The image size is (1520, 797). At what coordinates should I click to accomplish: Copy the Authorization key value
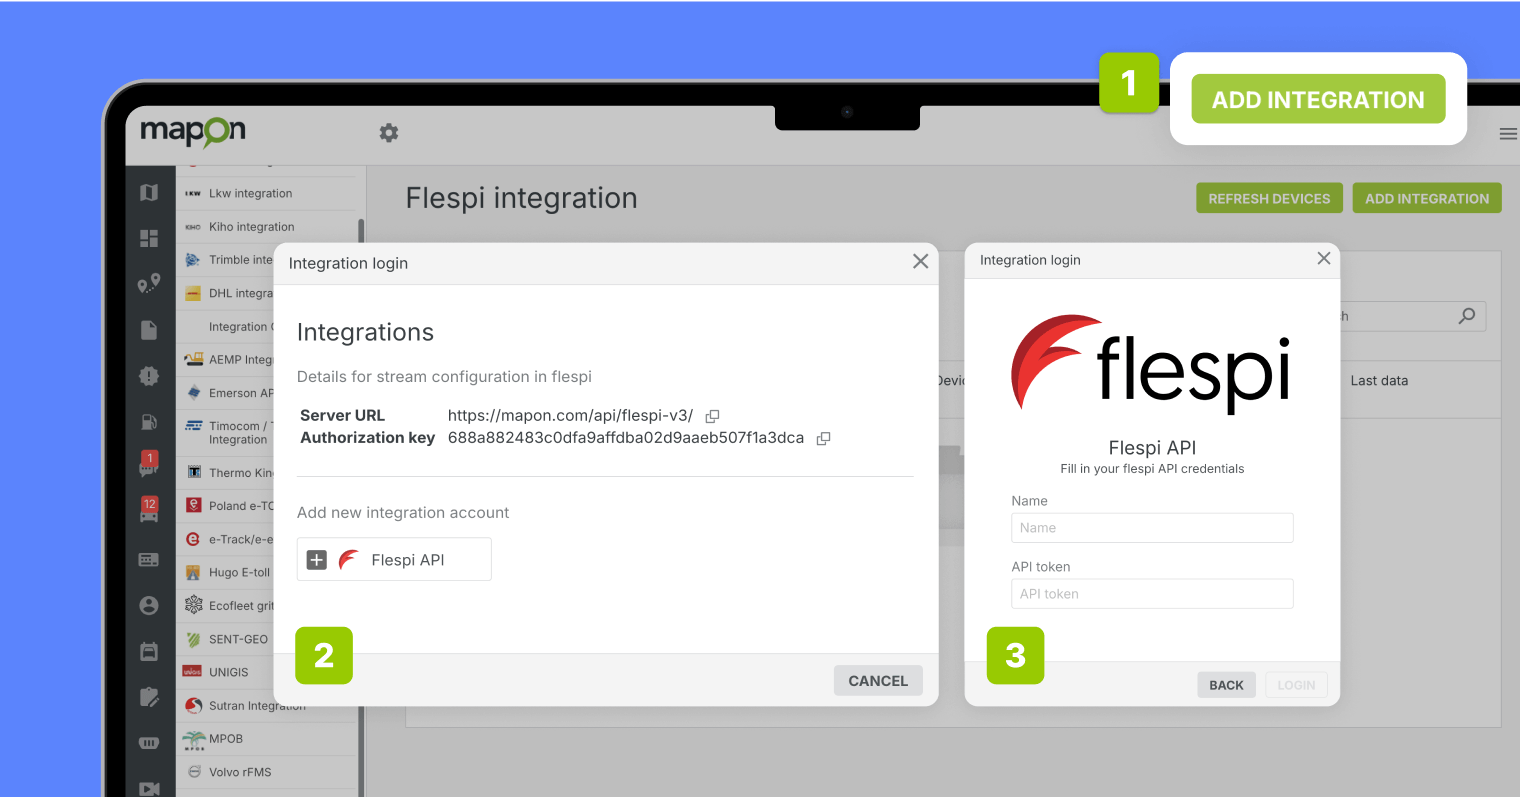pos(823,438)
